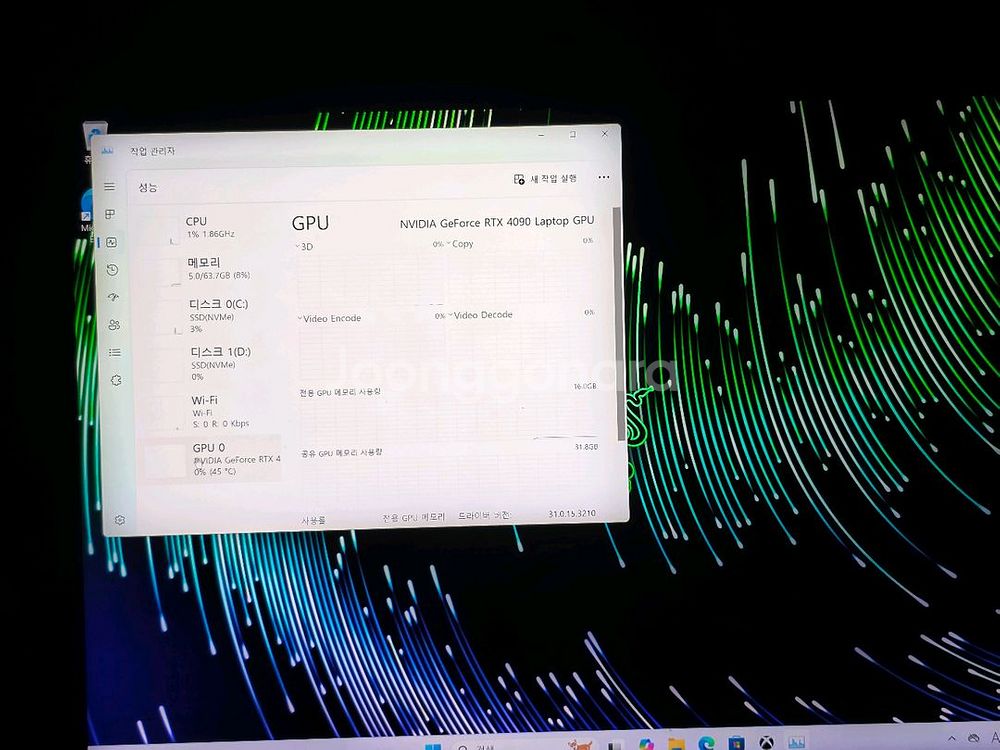Select the 디스크 1(D:) entry

pyautogui.click(x=215, y=364)
